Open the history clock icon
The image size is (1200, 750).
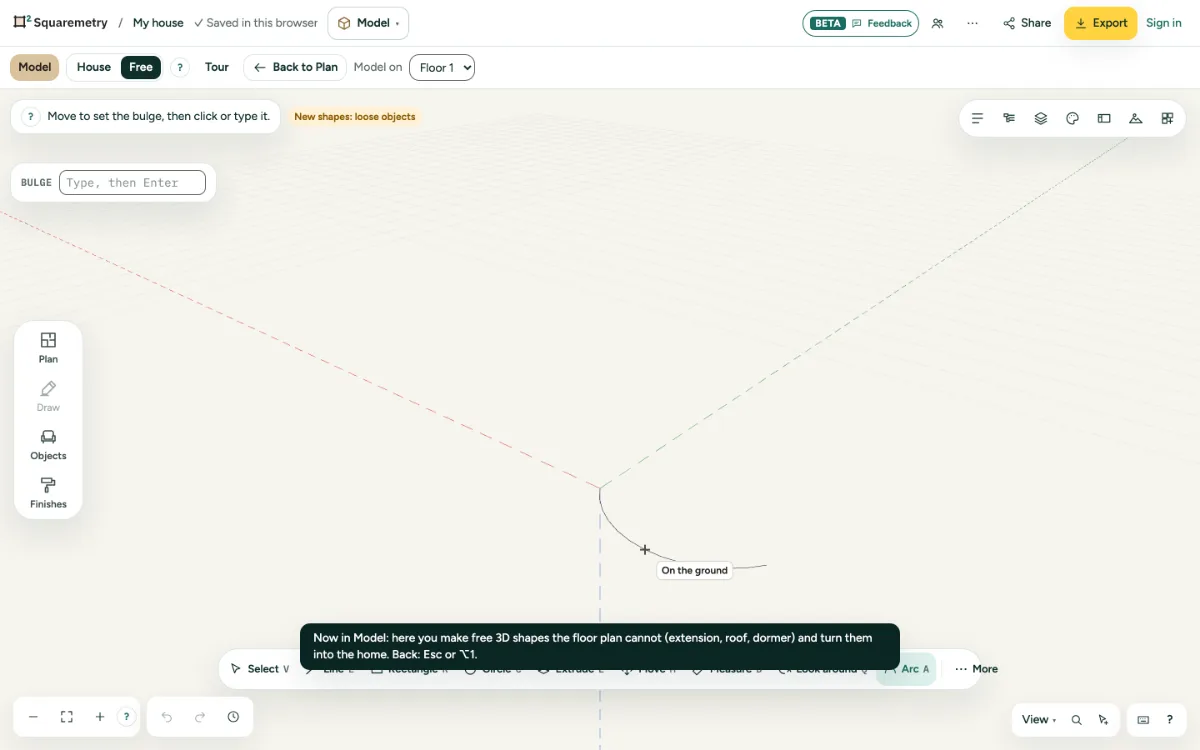coord(233,717)
